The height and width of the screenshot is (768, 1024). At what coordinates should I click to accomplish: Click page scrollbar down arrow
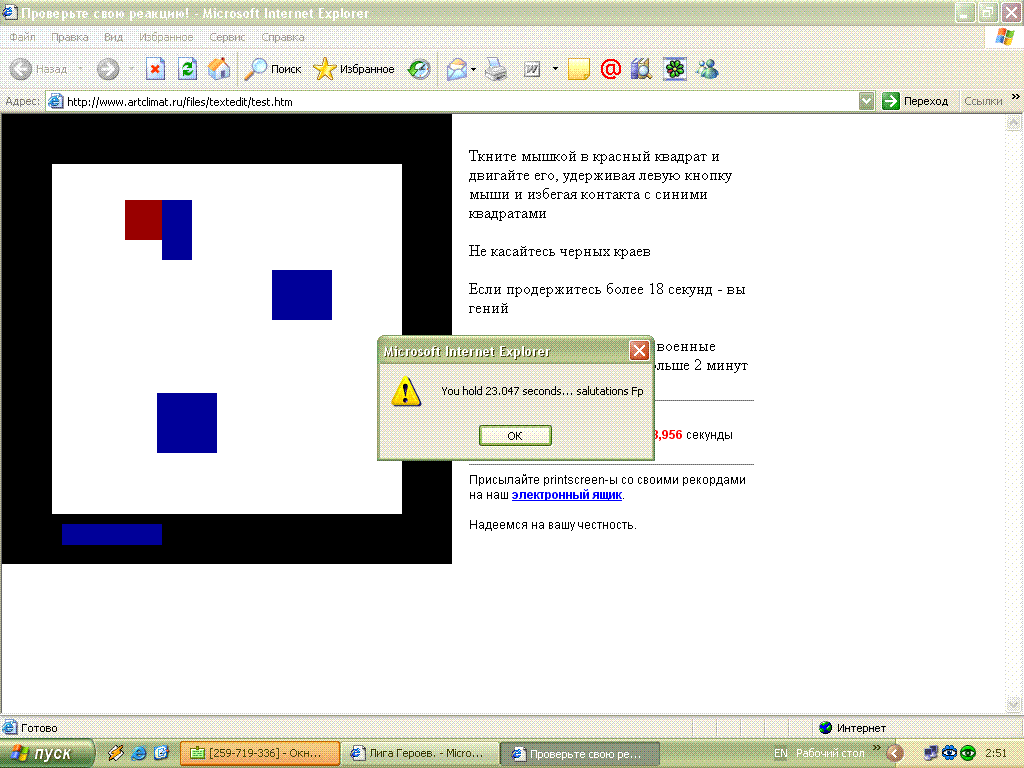[x=1014, y=704]
